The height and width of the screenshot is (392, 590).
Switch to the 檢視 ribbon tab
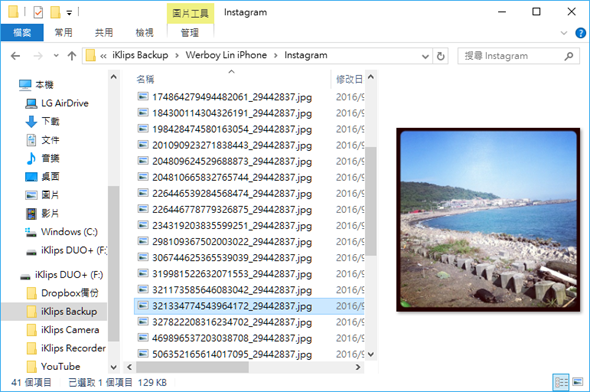(144, 33)
